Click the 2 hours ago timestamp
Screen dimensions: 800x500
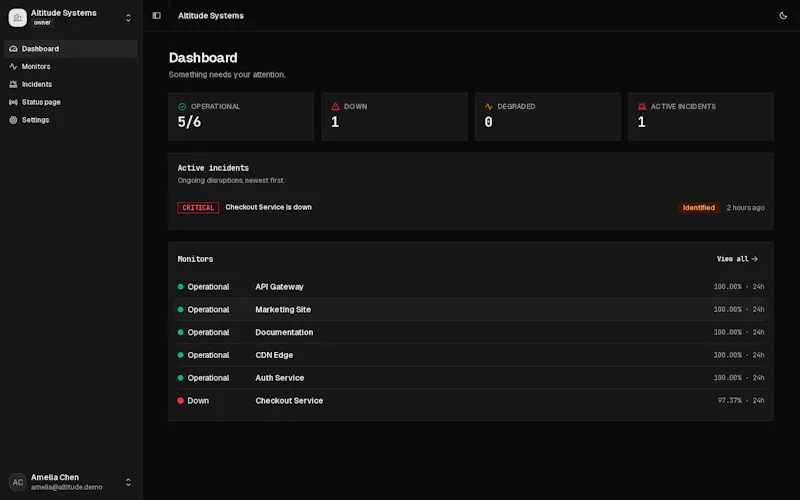[745, 208]
